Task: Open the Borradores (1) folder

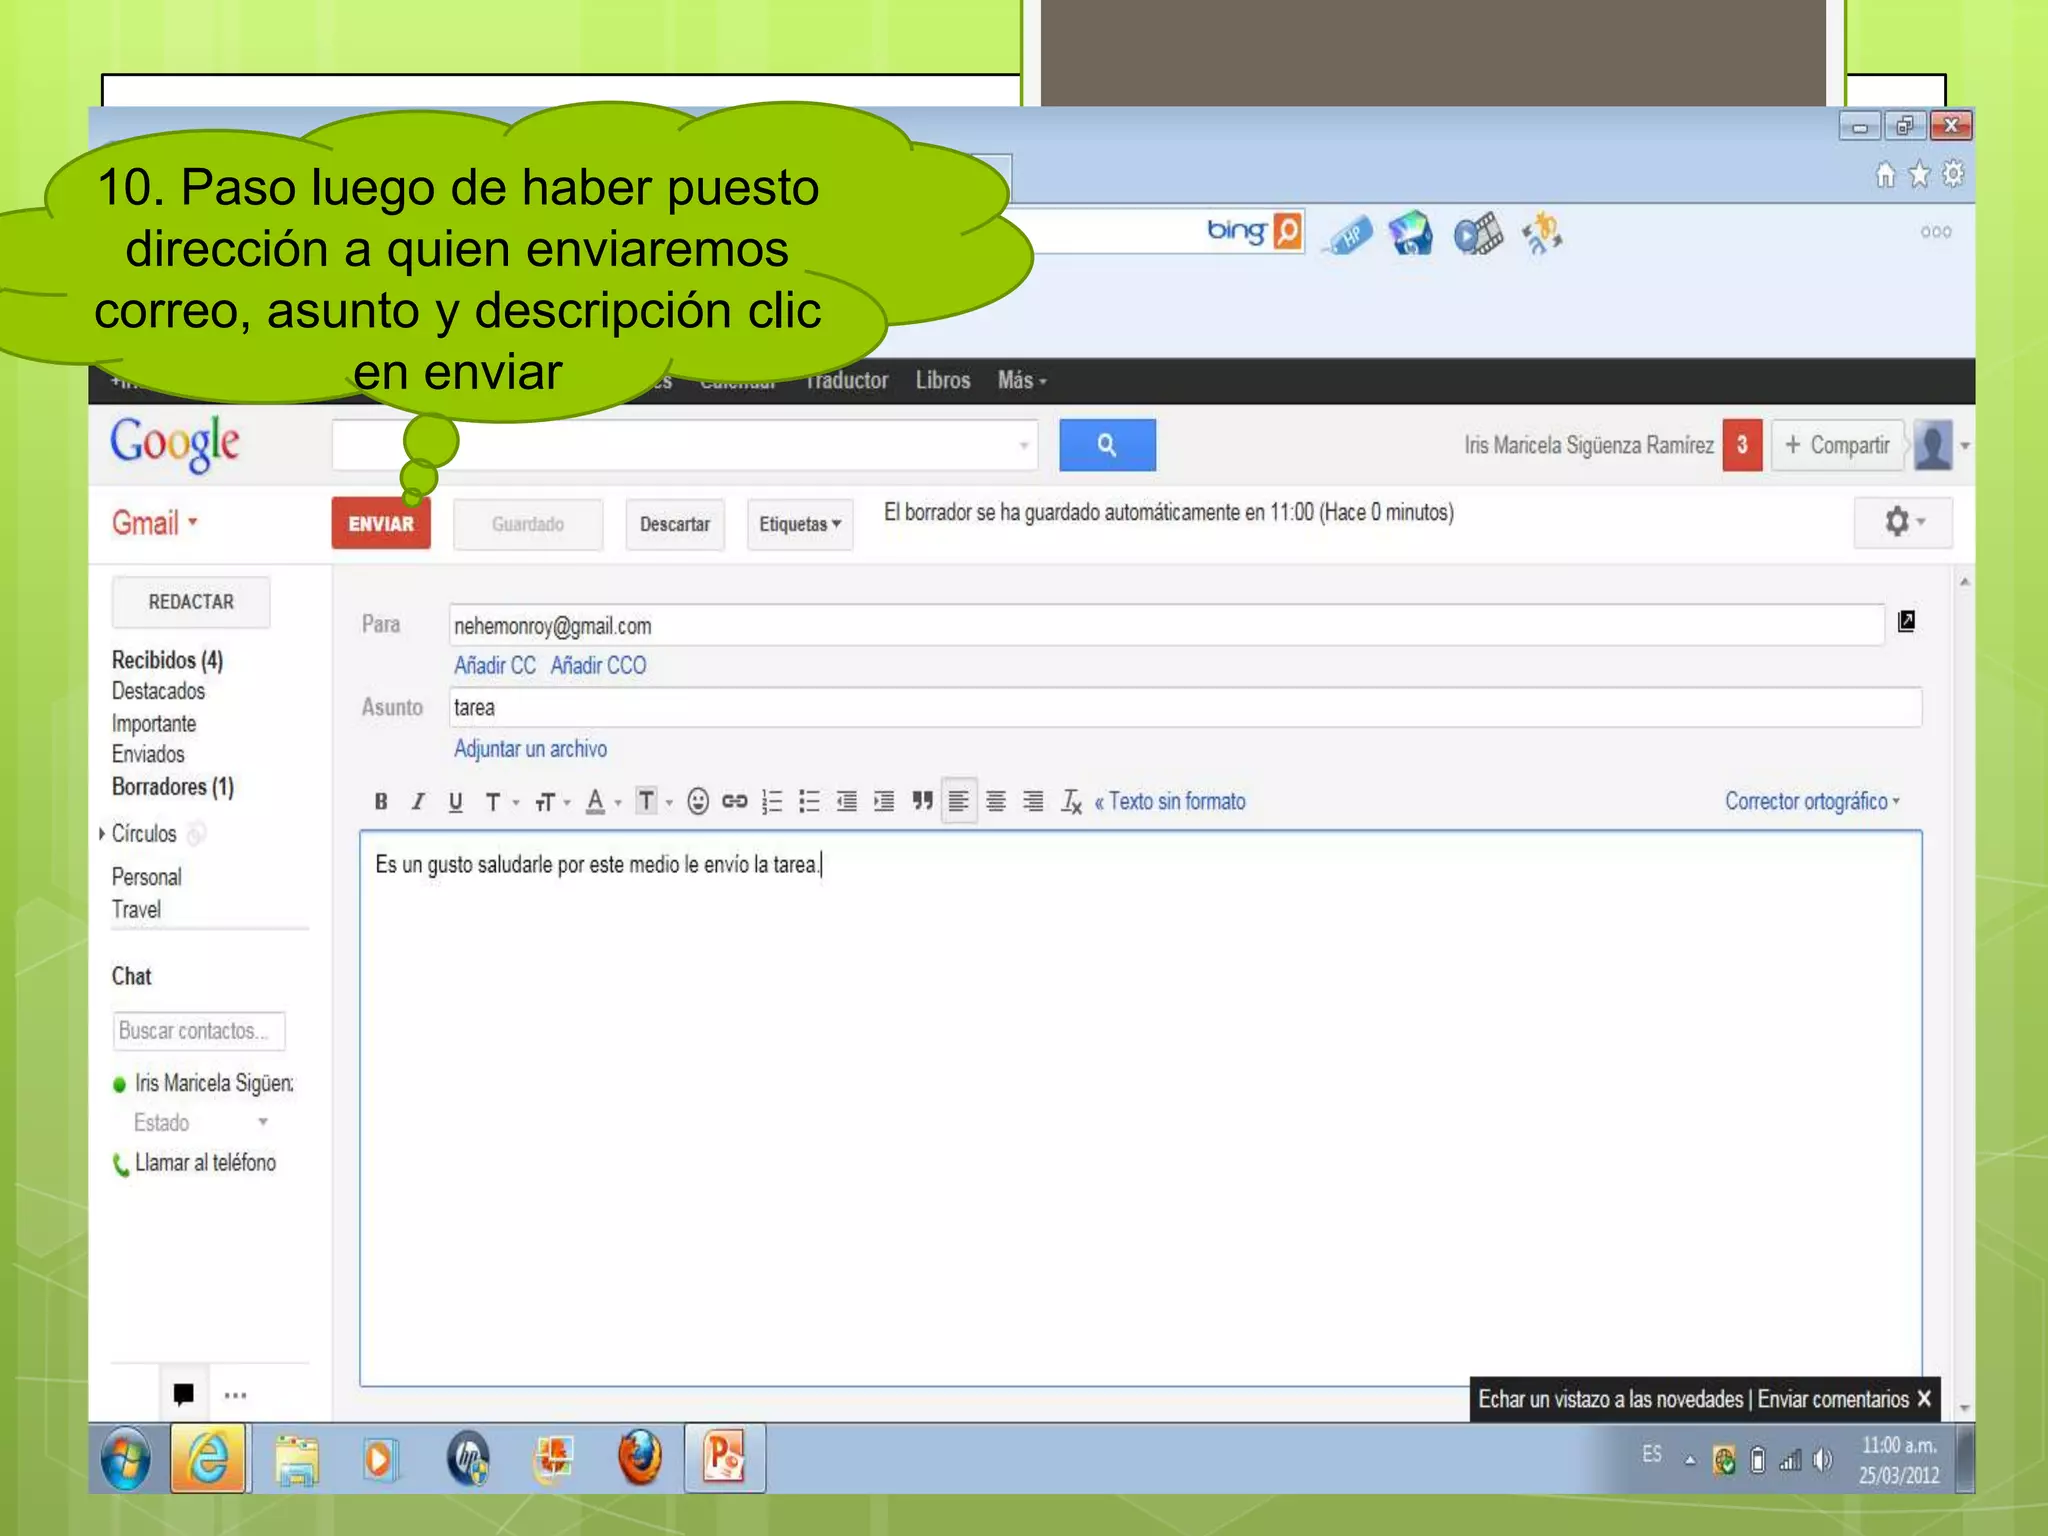Action: [x=172, y=787]
